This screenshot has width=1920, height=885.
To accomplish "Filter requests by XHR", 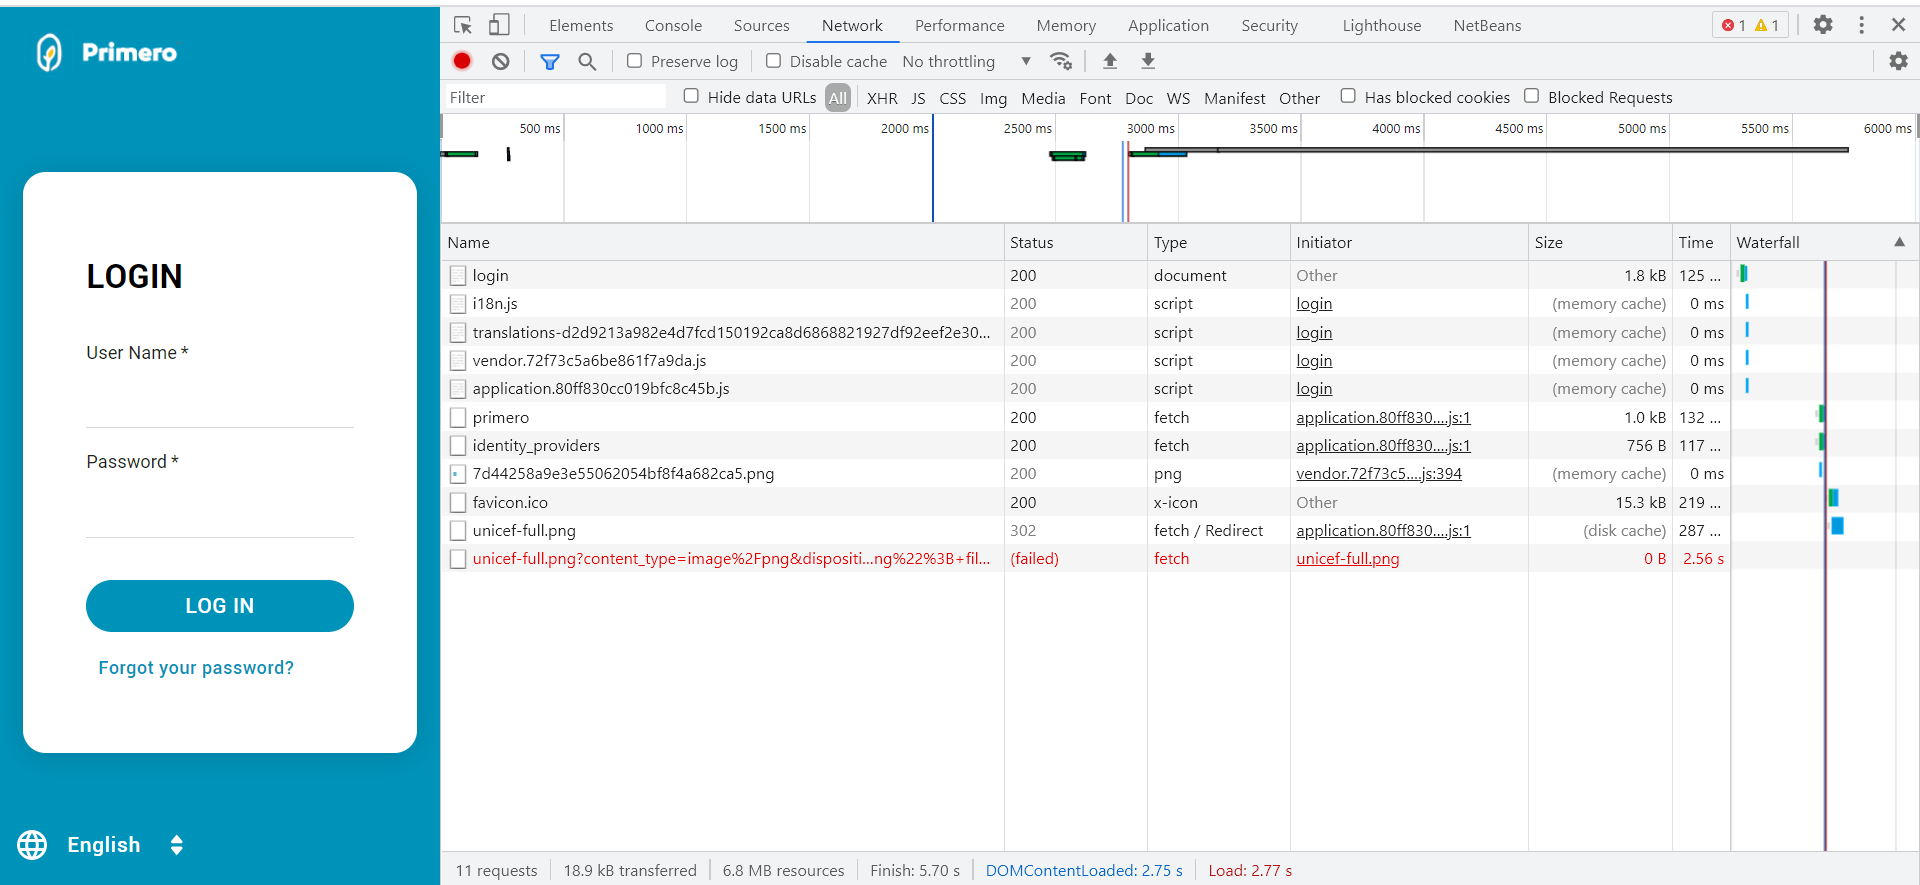I will (x=882, y=98).
